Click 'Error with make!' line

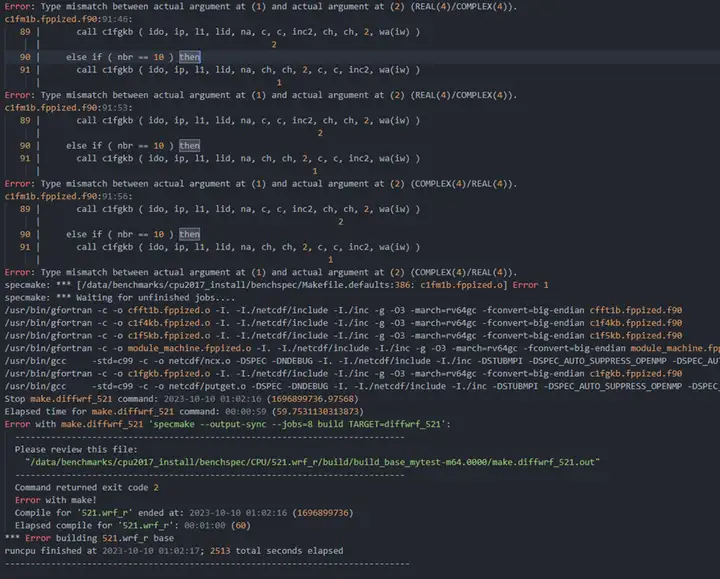[56, 500]
